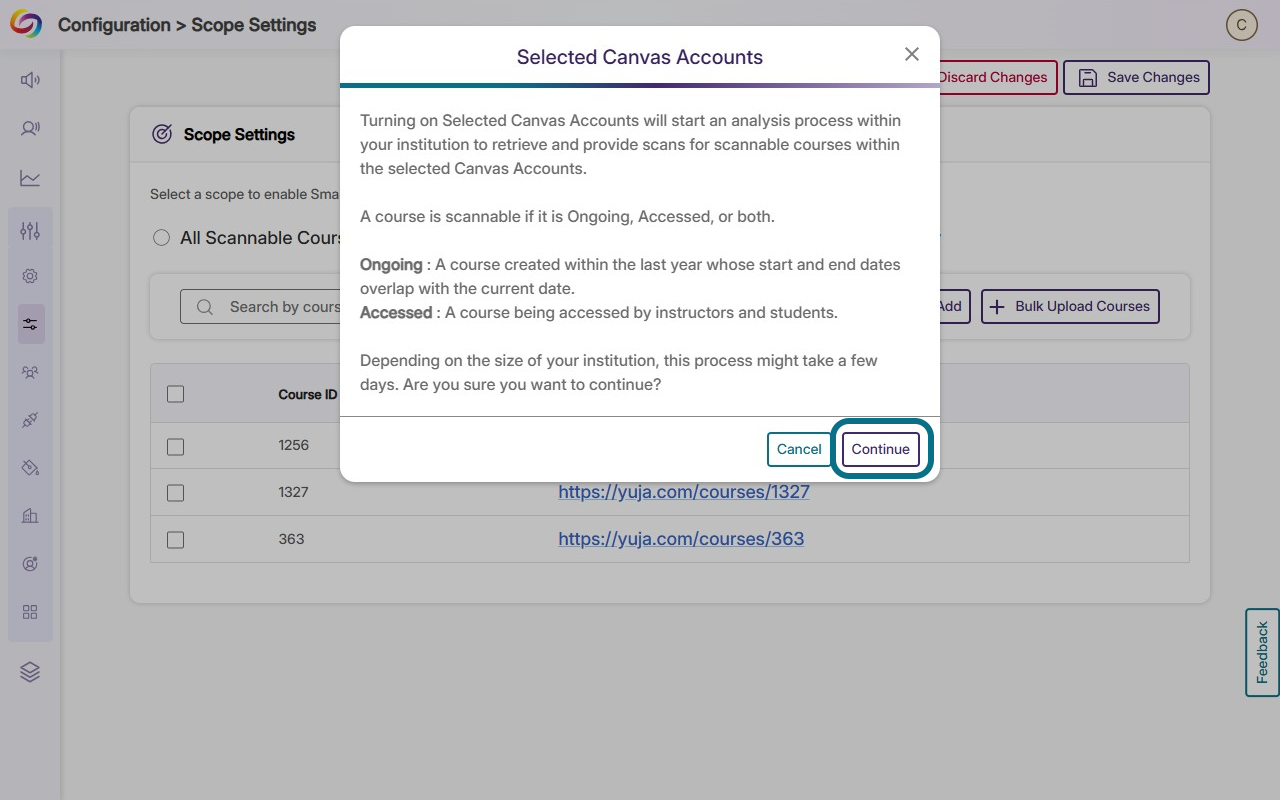
Task: Click the bold word Ongoing in dialog
Action: pos(391,265)
